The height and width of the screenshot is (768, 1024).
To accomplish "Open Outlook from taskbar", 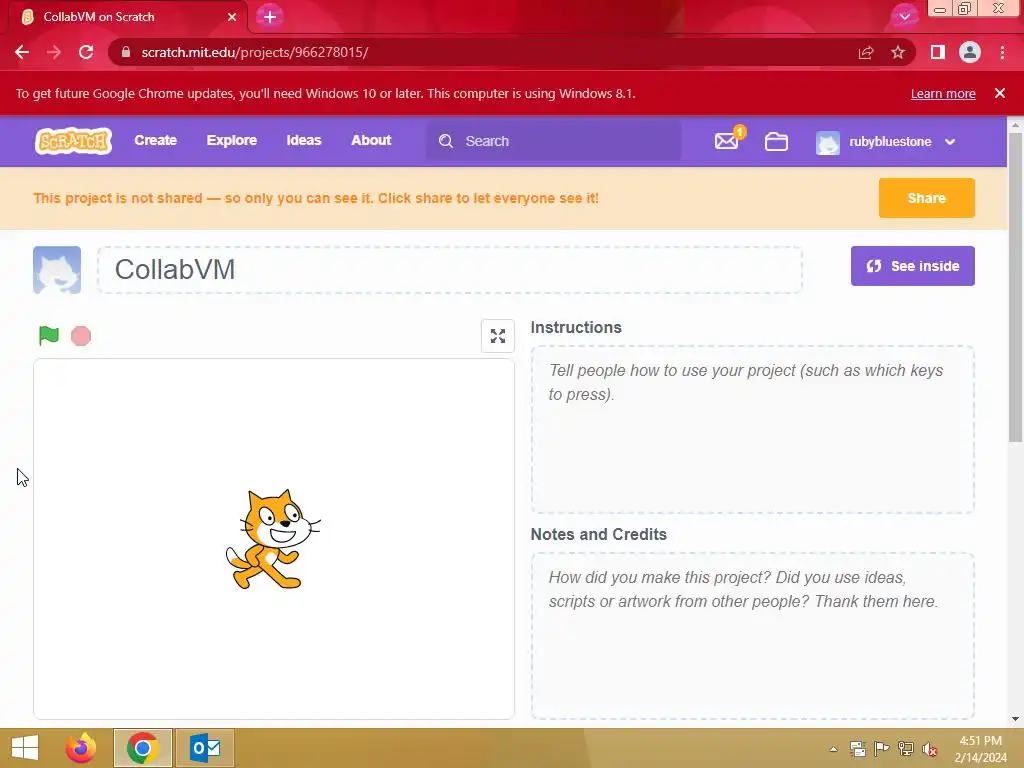I will coord(205,748).
